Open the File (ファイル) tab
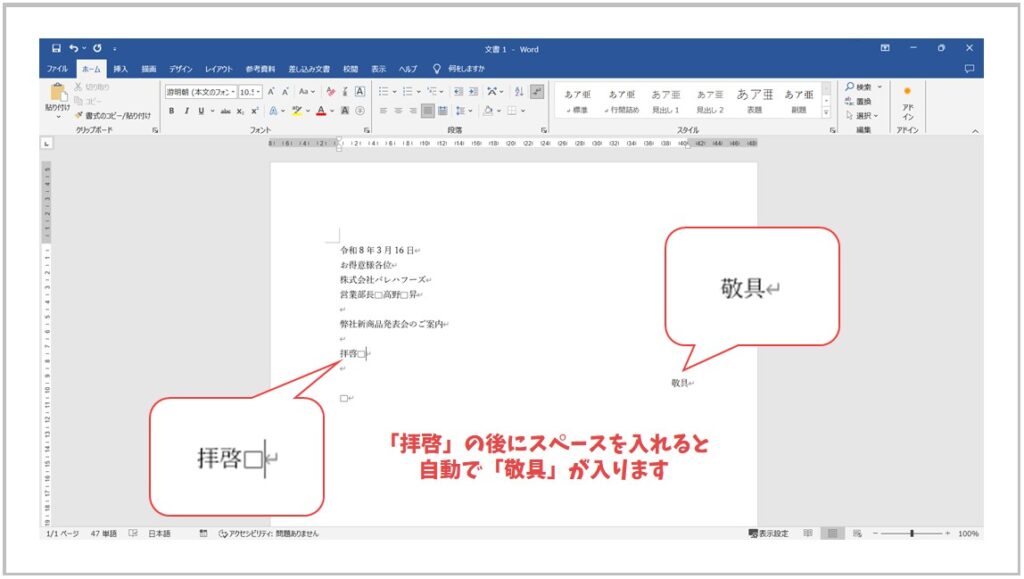 click(x=57, y=69)
